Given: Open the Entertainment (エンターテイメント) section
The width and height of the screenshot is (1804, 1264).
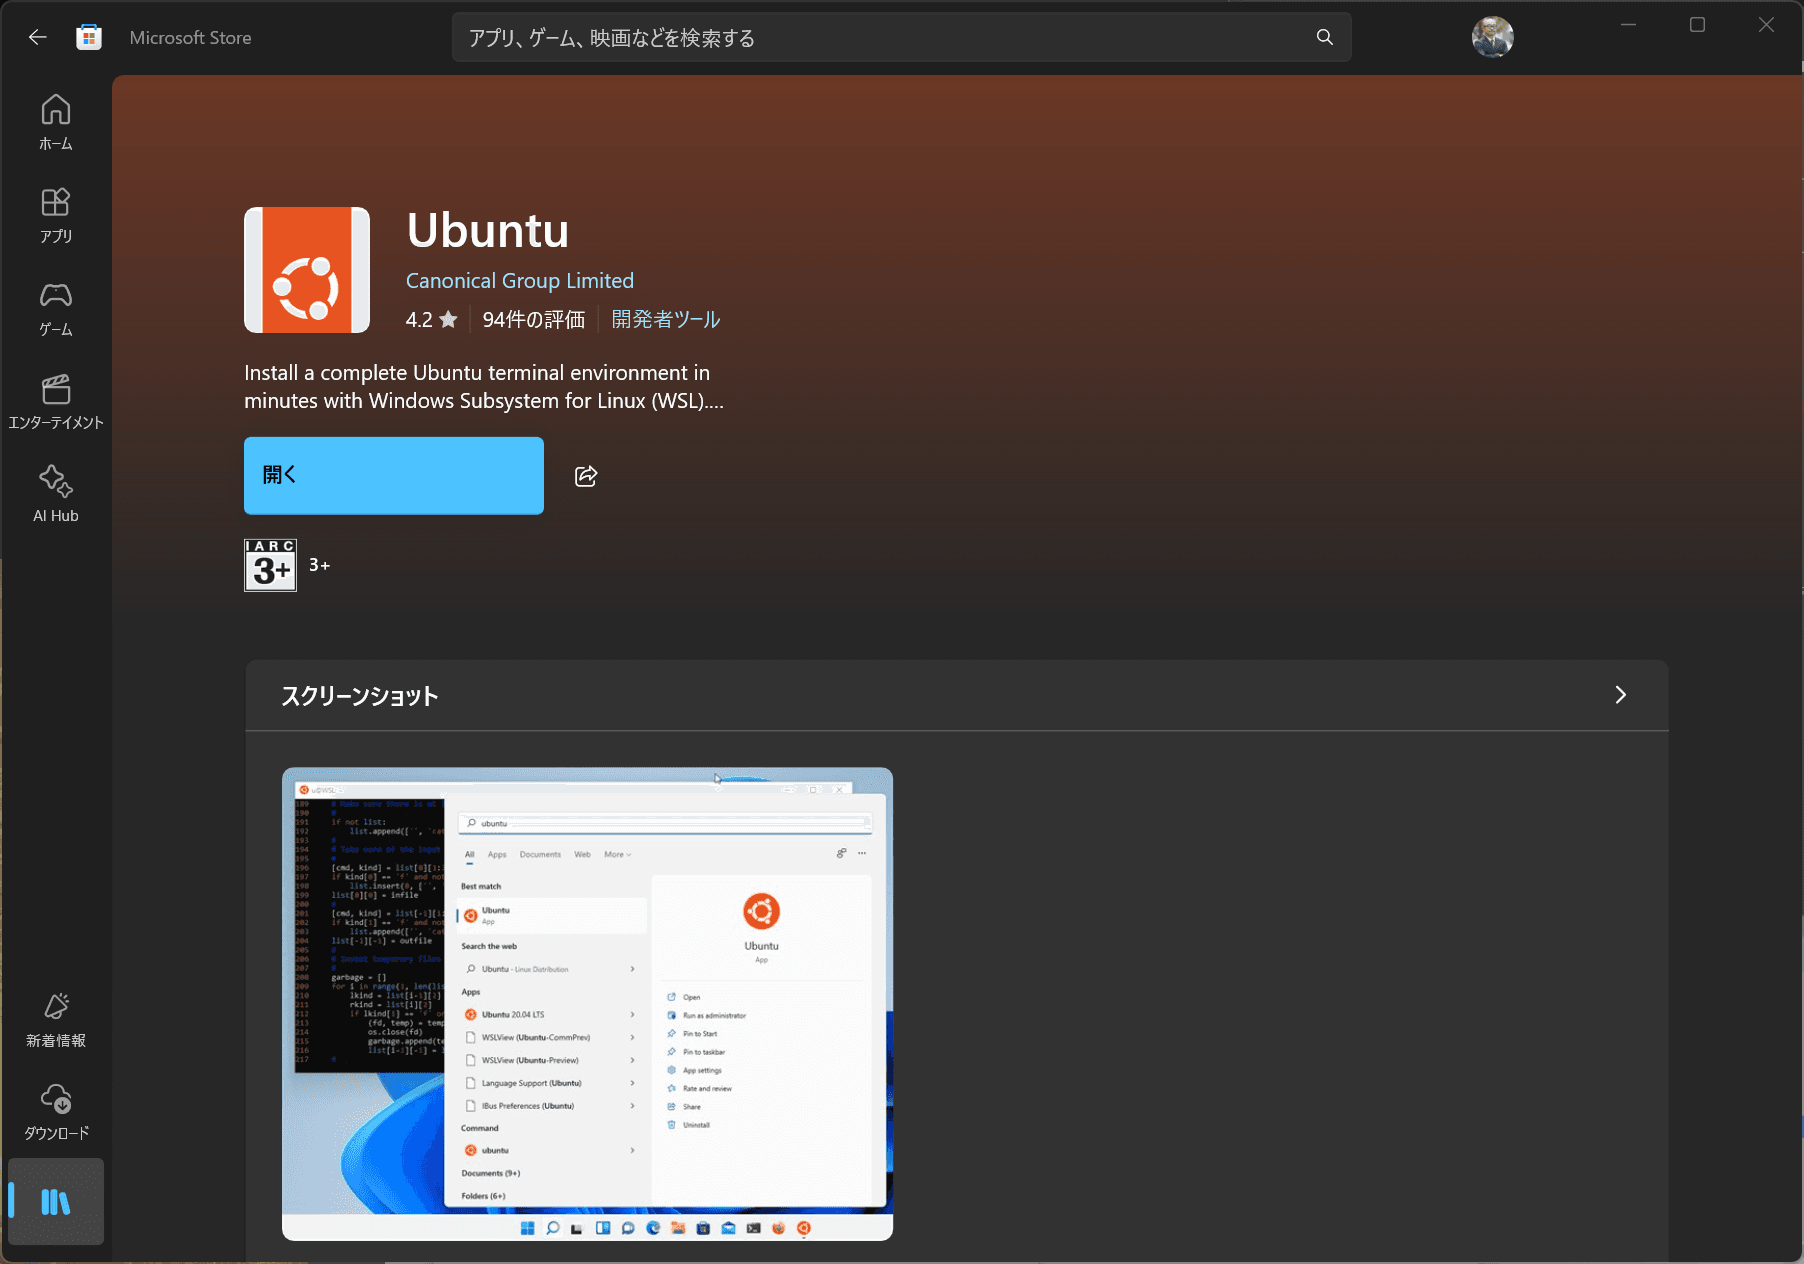Looking at the screenshot, I should (x=56, y=401).
